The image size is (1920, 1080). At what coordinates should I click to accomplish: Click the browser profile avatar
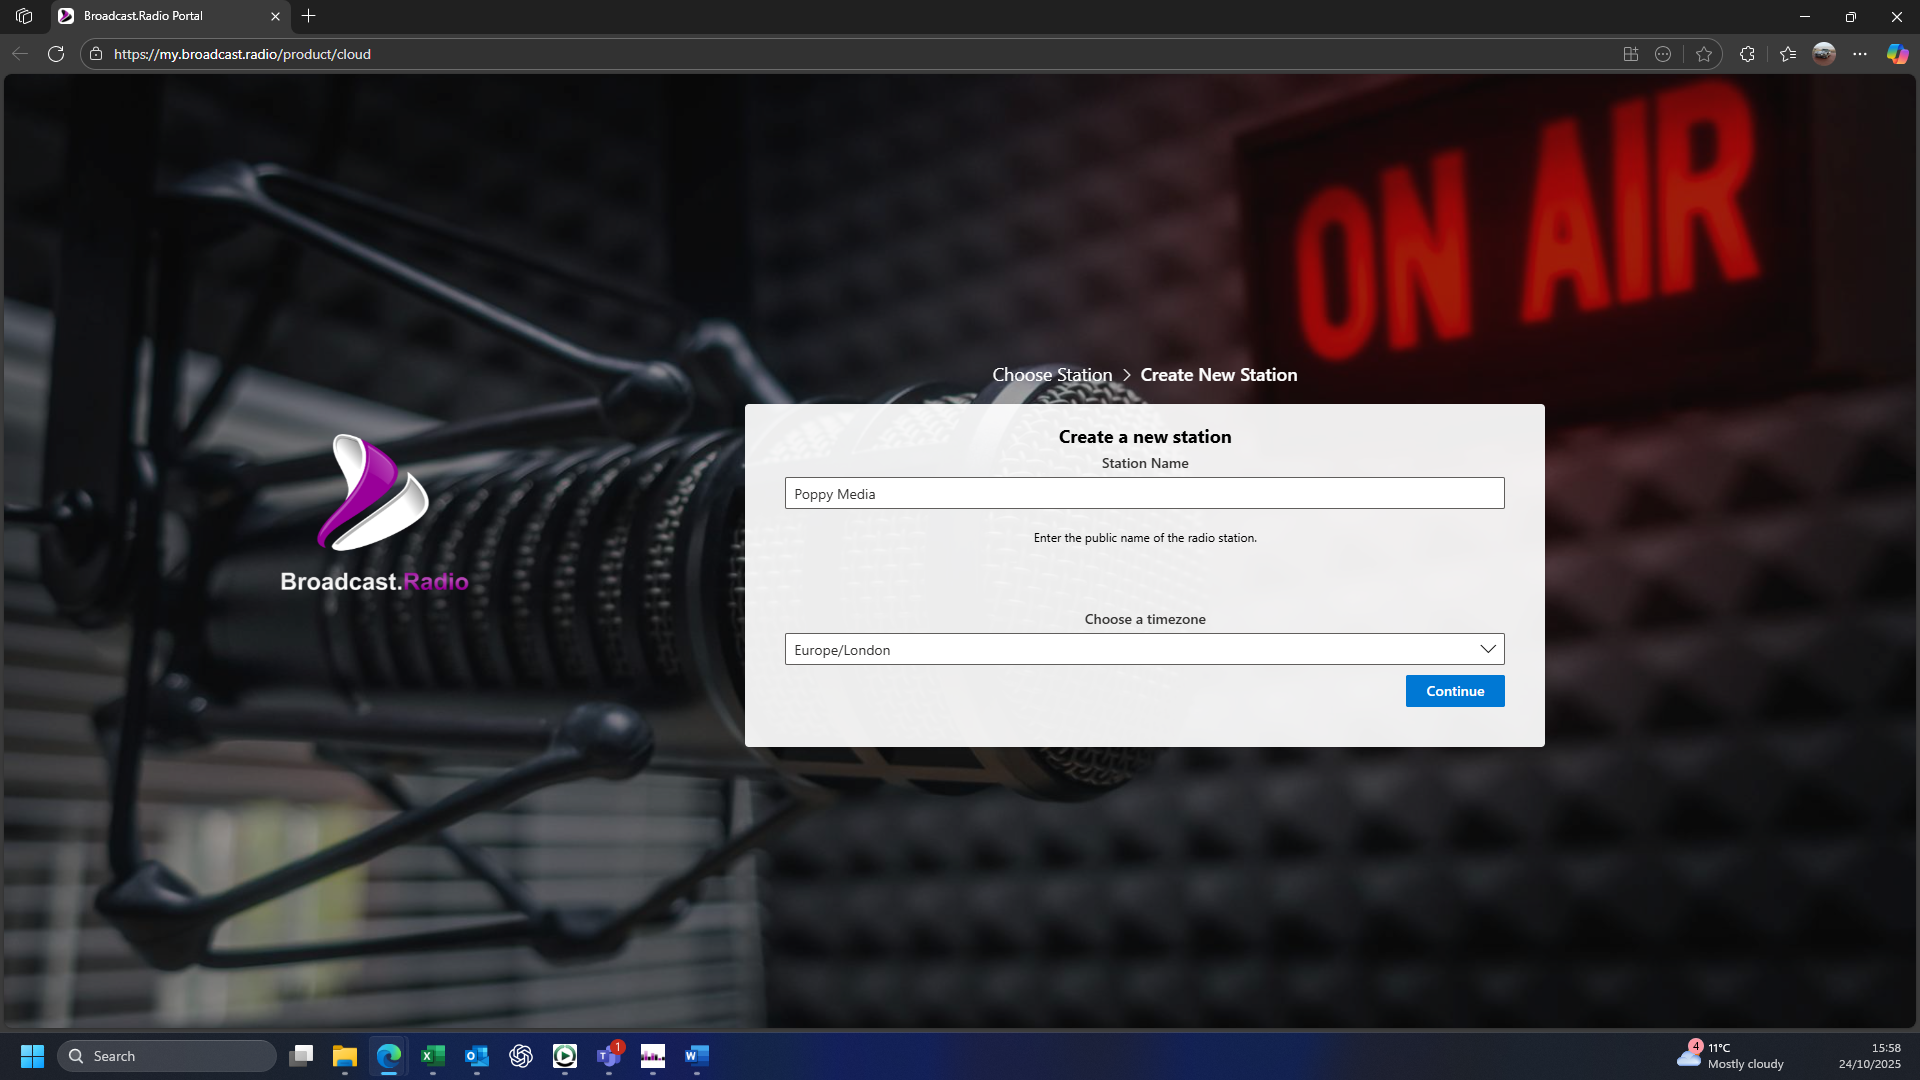[1824, 54]
